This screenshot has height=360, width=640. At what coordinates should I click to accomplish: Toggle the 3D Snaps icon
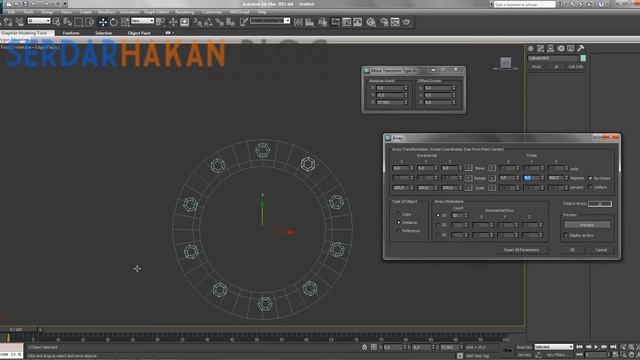(197, 22)
